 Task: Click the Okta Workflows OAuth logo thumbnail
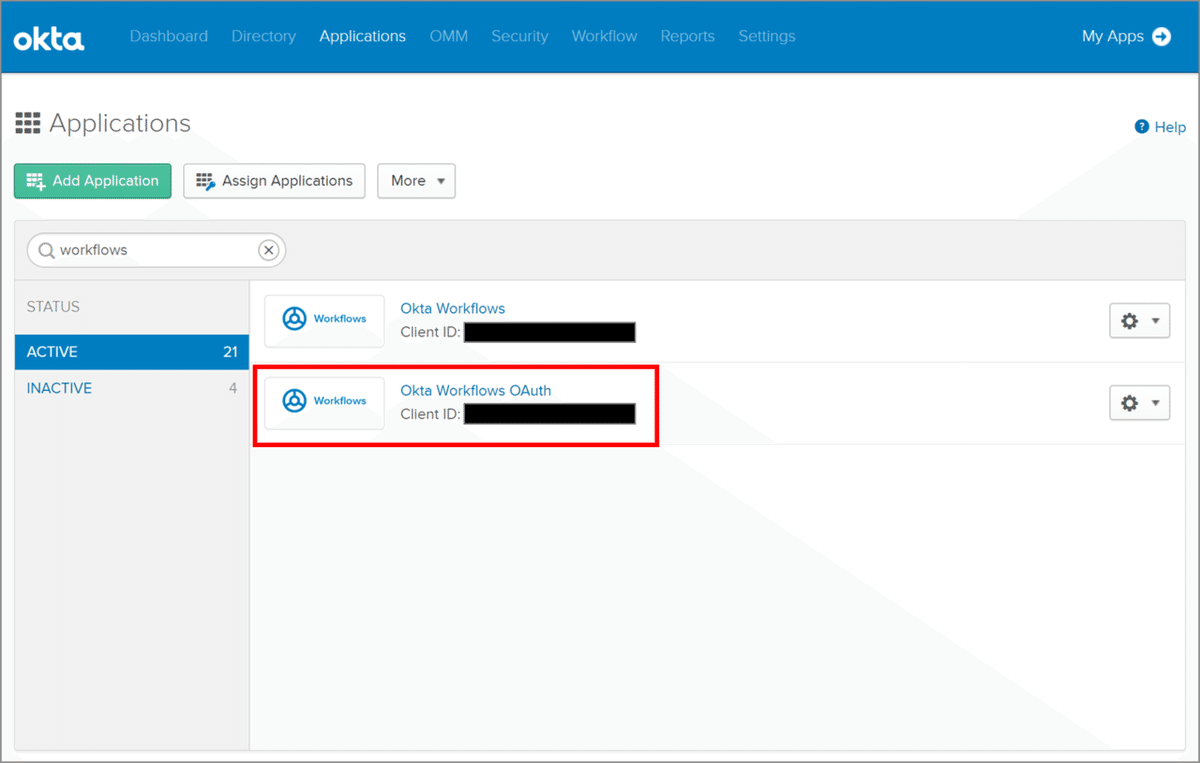point(324,403)
